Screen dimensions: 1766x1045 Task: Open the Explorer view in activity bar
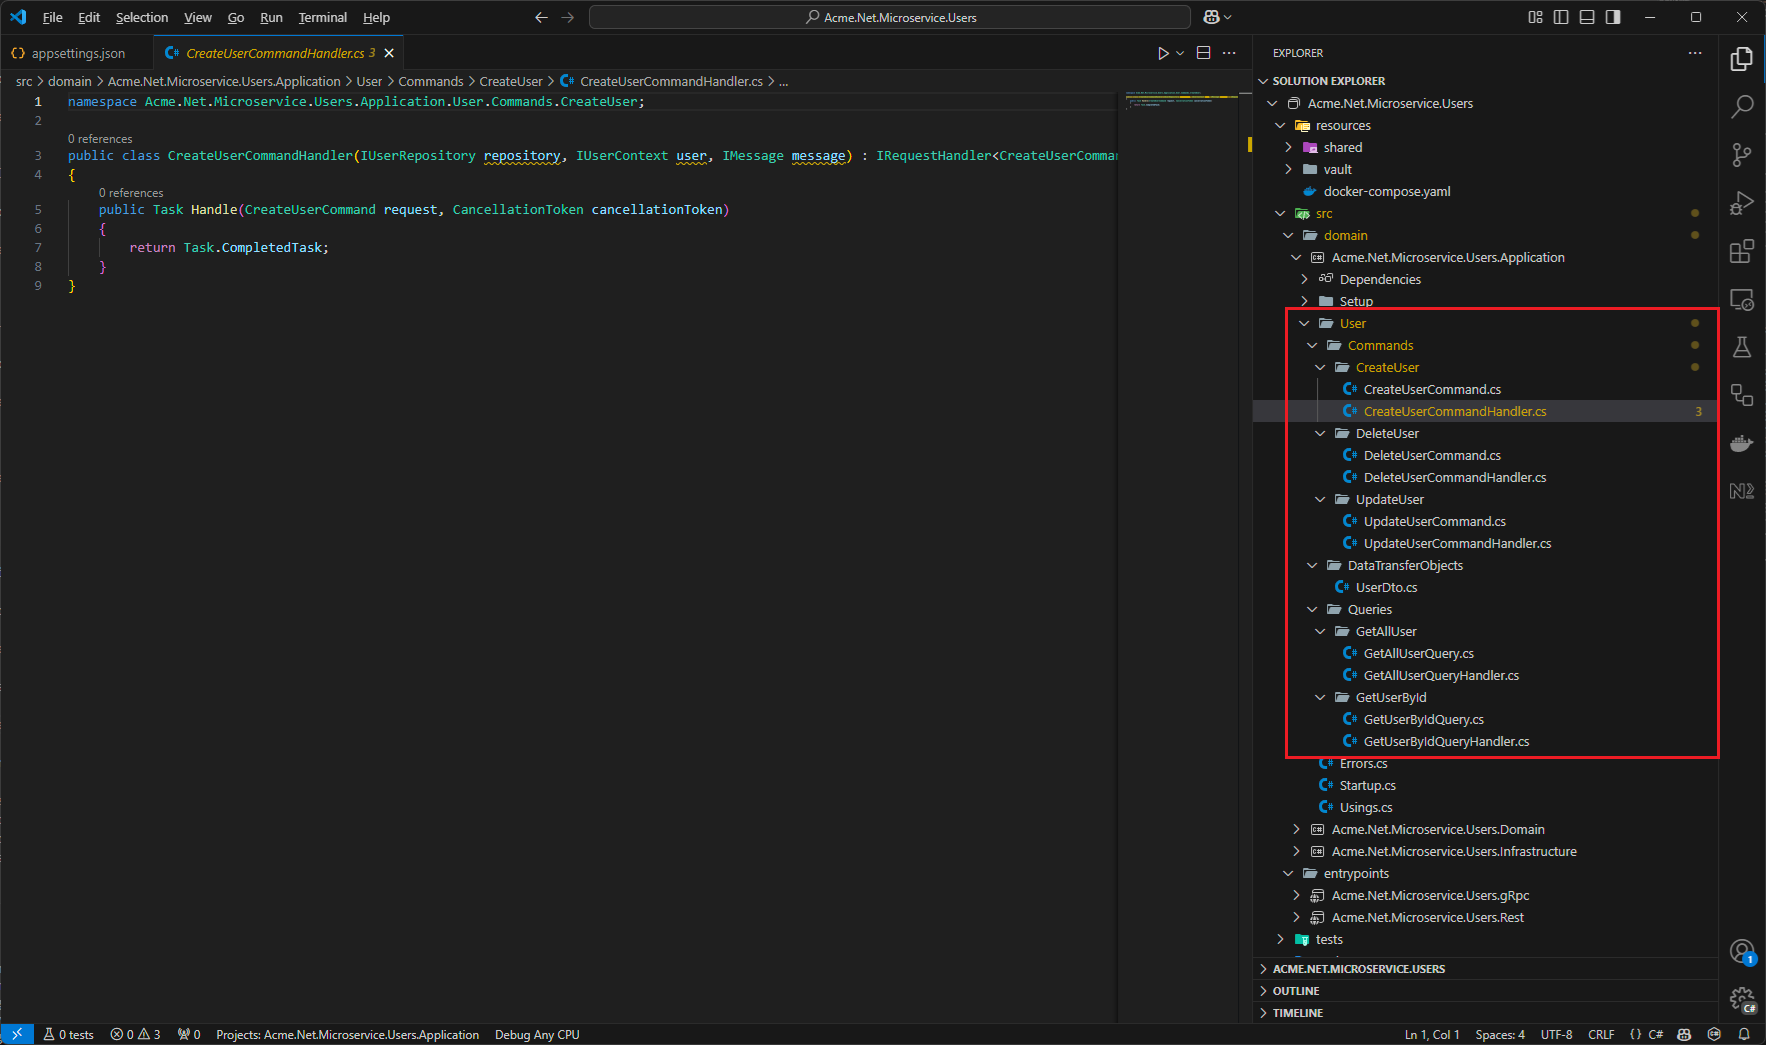coord(1741,59)
